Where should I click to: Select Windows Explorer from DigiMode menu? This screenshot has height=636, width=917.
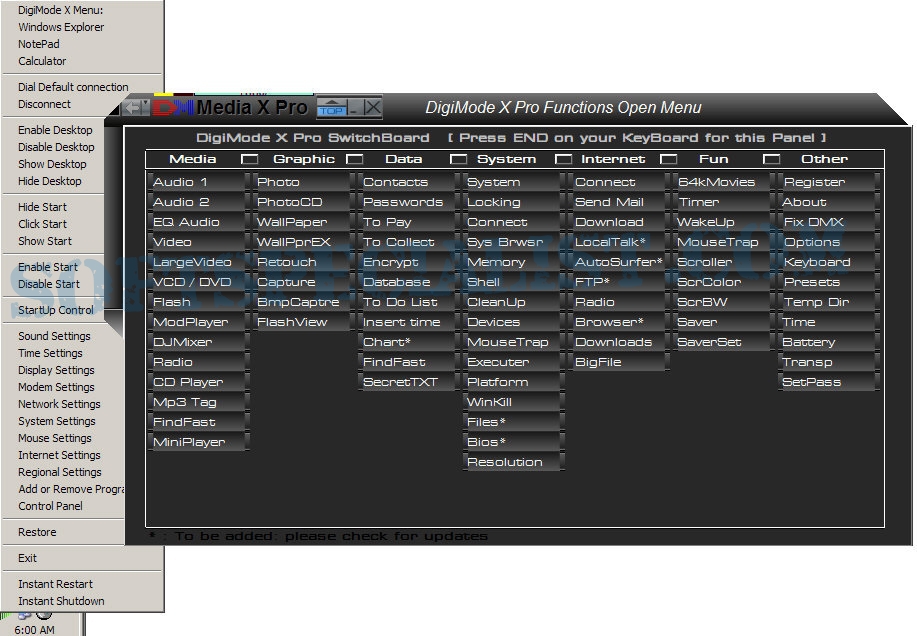(61, 27)
